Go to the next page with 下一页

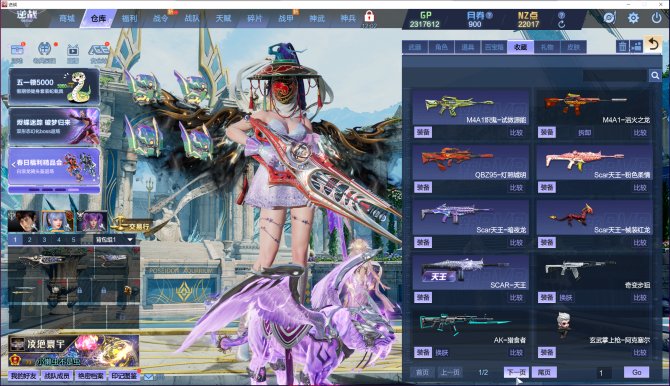point(516,372)
